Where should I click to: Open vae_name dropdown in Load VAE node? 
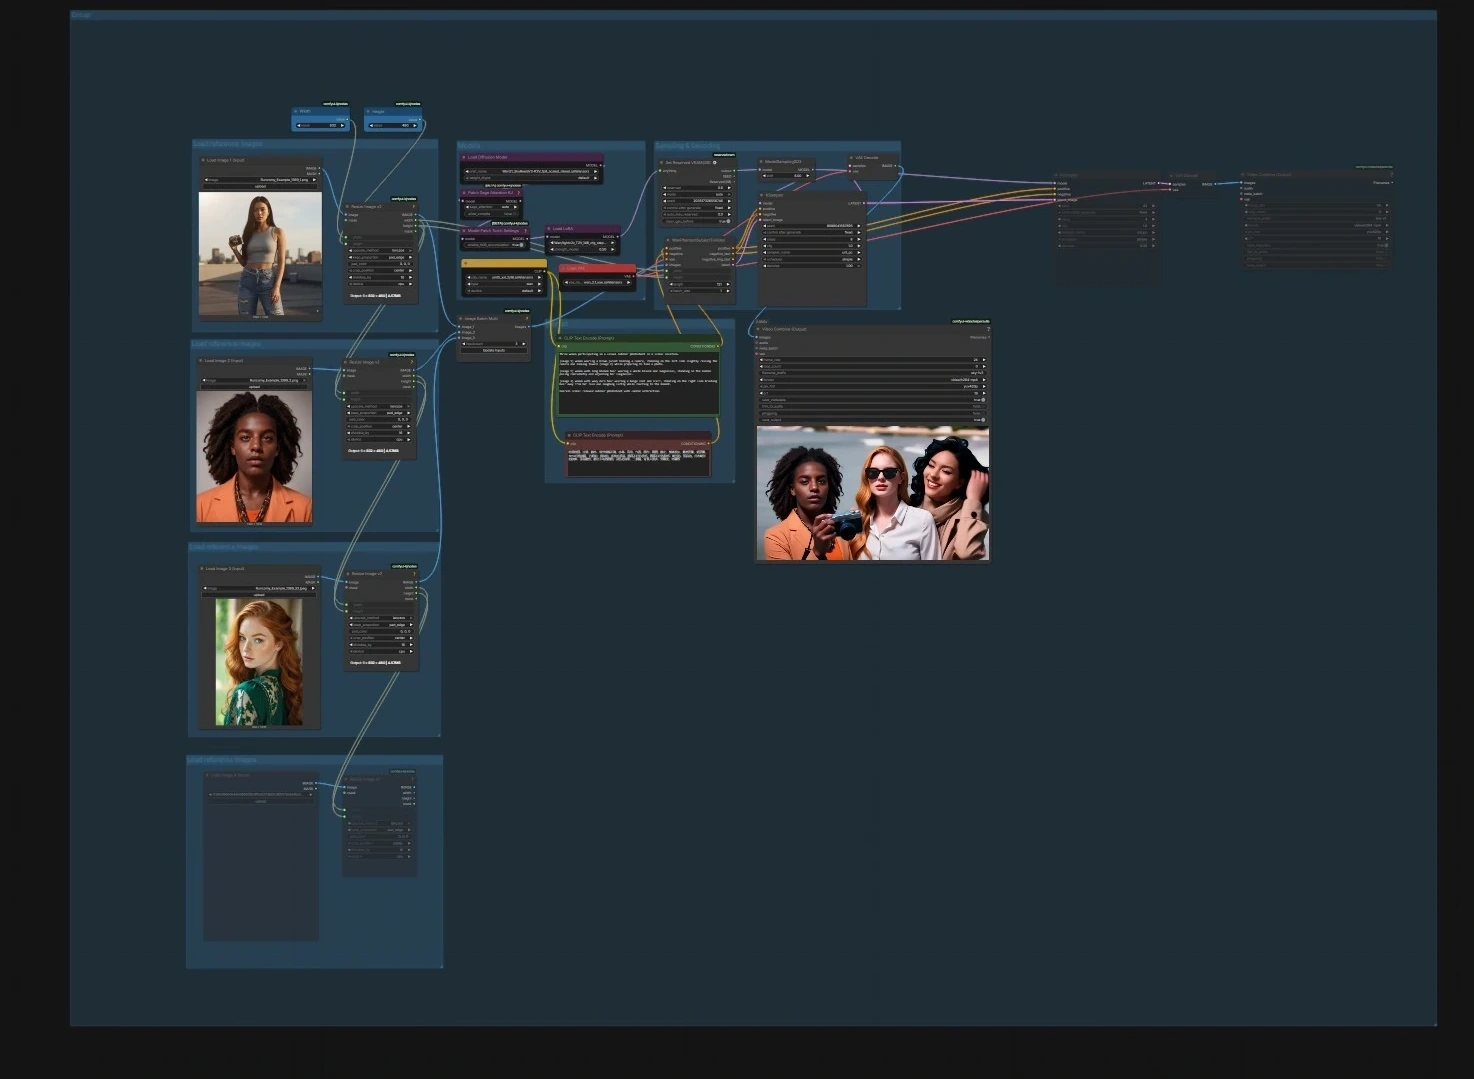click(598, 282)
